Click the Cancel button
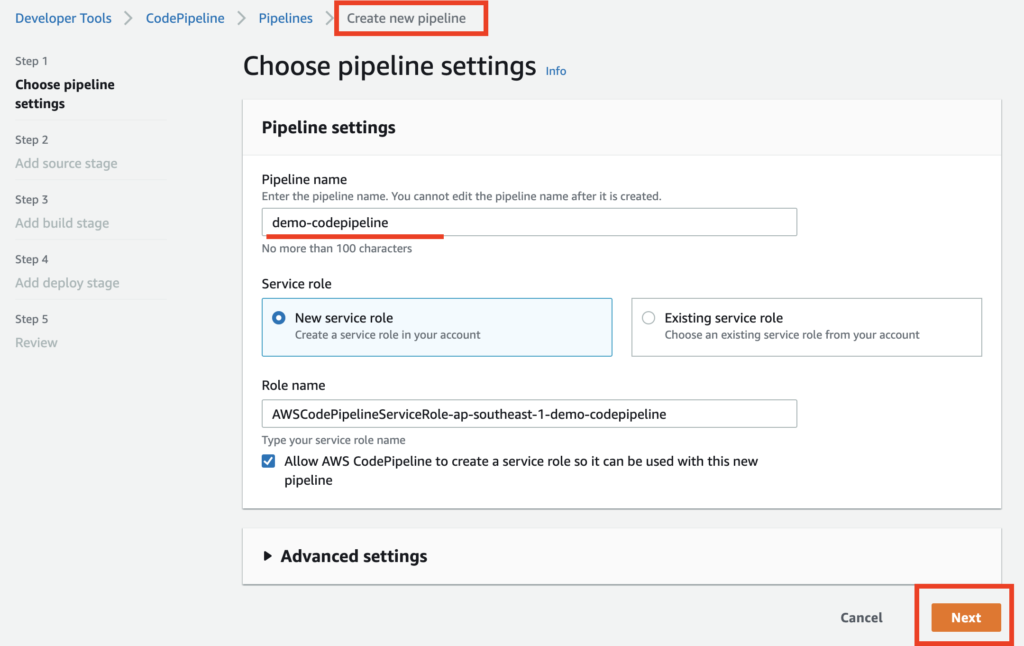Viewport: 1024px width, 646px height. tap(861, 618)
